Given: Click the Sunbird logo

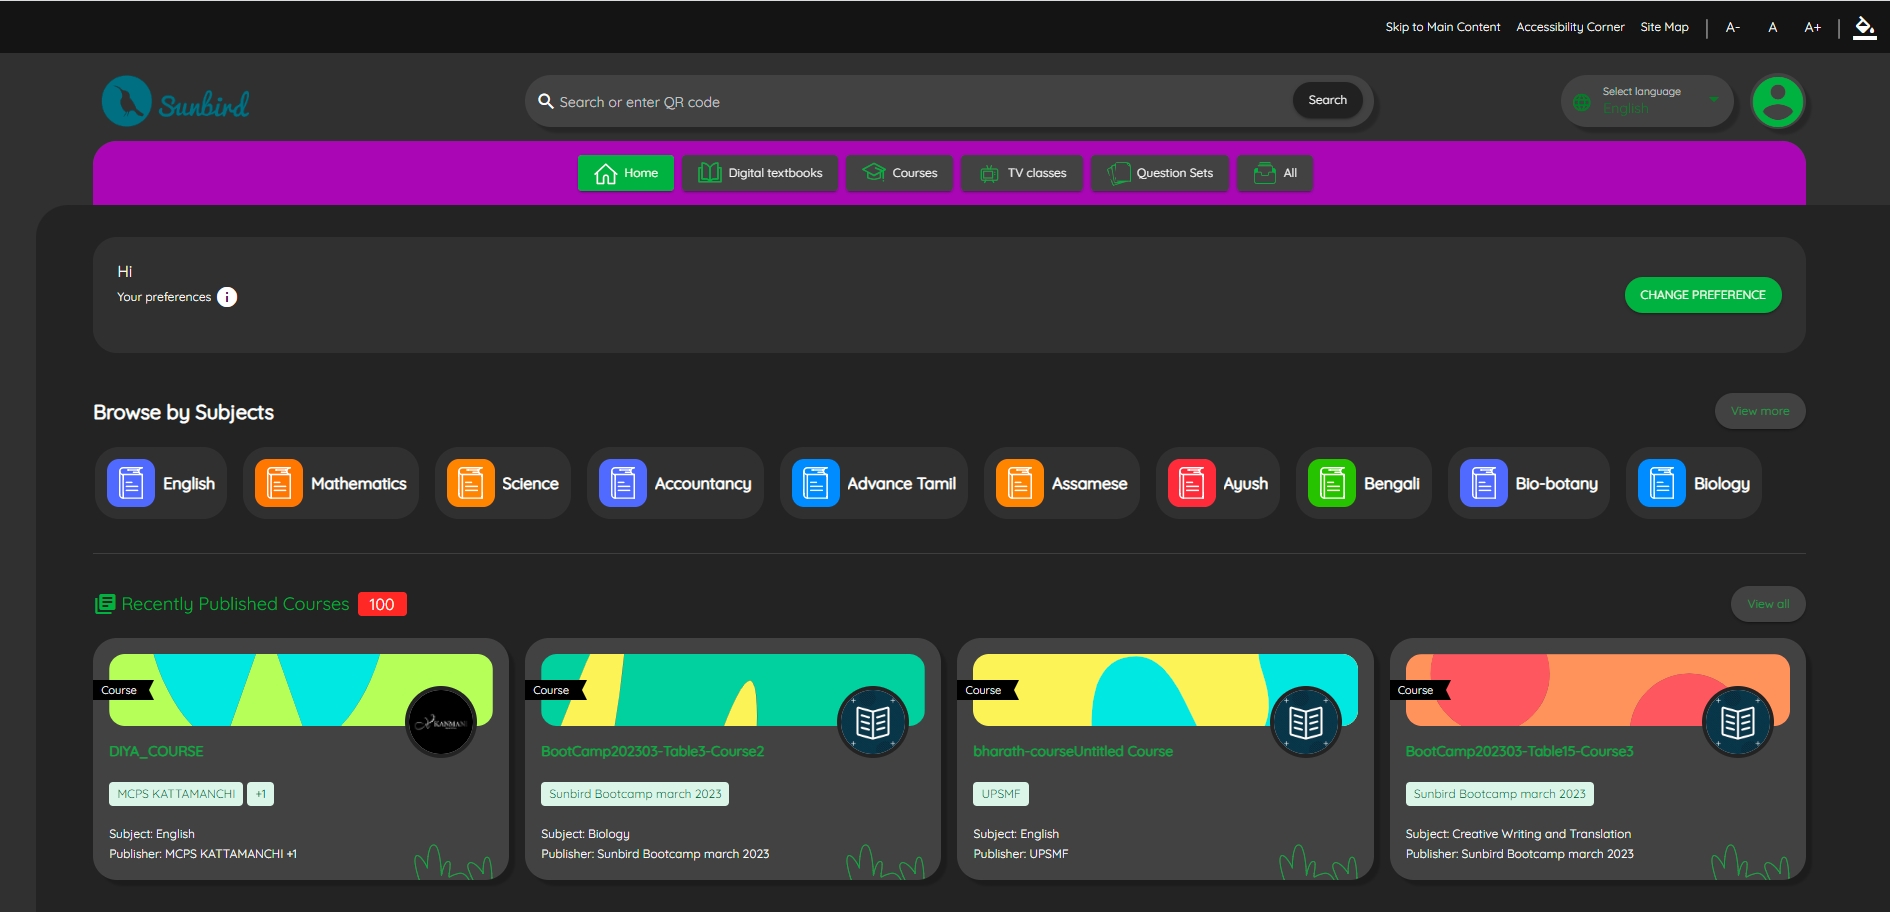Looking at the screenshot, I should pyautogui.click(x=176, y=102).
